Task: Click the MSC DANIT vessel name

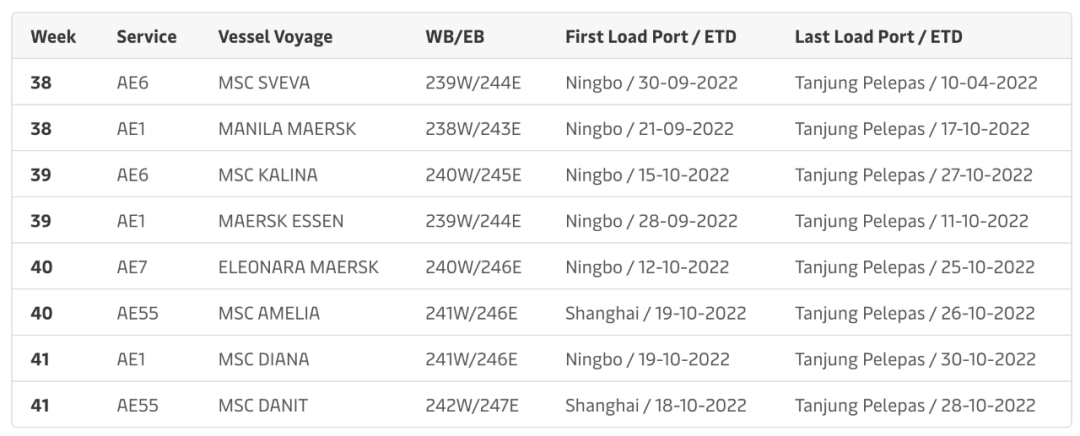Action: (x=263, y=406)
